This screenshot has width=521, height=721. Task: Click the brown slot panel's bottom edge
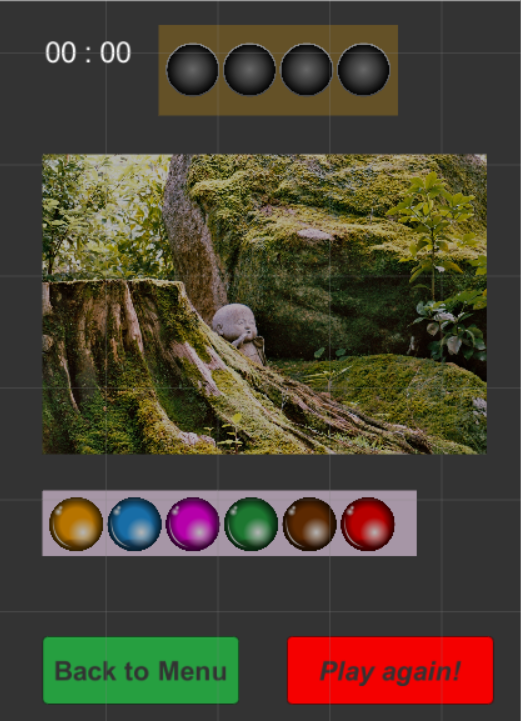click(278, 114)
